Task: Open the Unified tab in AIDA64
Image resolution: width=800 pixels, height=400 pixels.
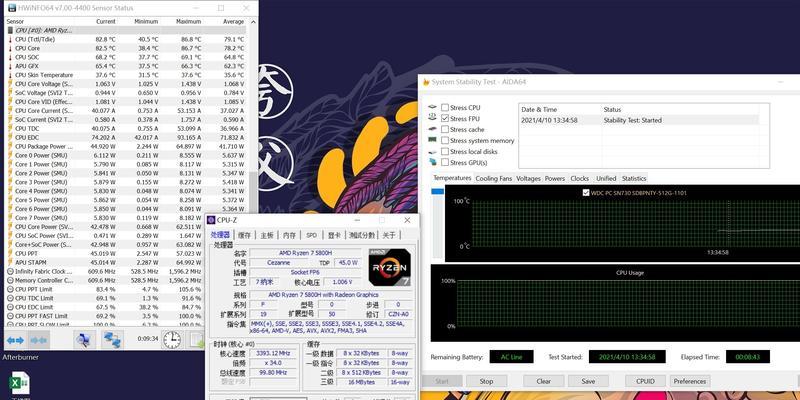Action: tap(606, 179)
